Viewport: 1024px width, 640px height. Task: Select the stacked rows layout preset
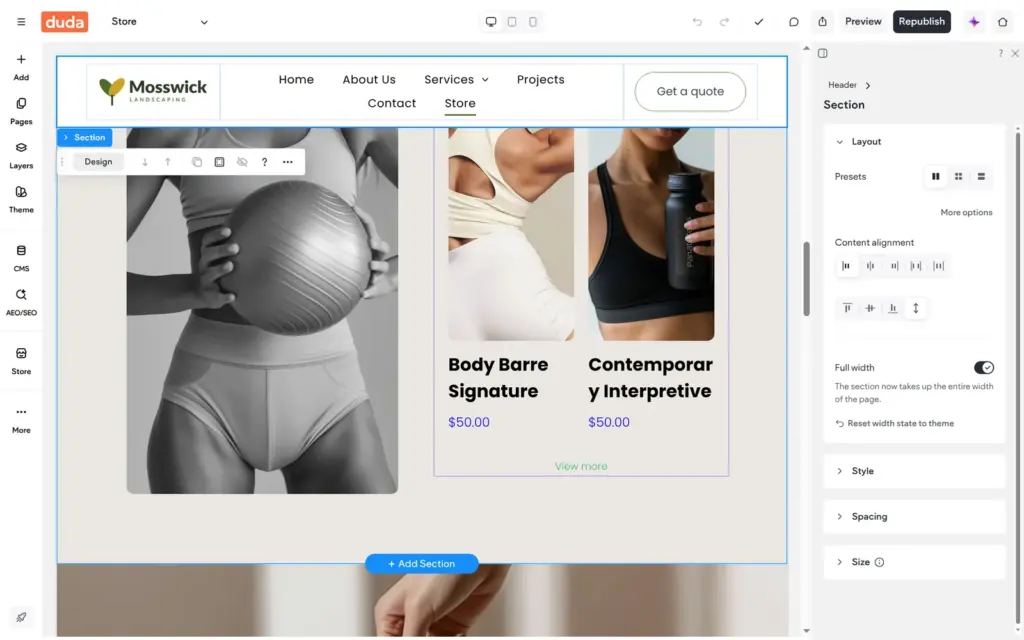coord(981,176)
